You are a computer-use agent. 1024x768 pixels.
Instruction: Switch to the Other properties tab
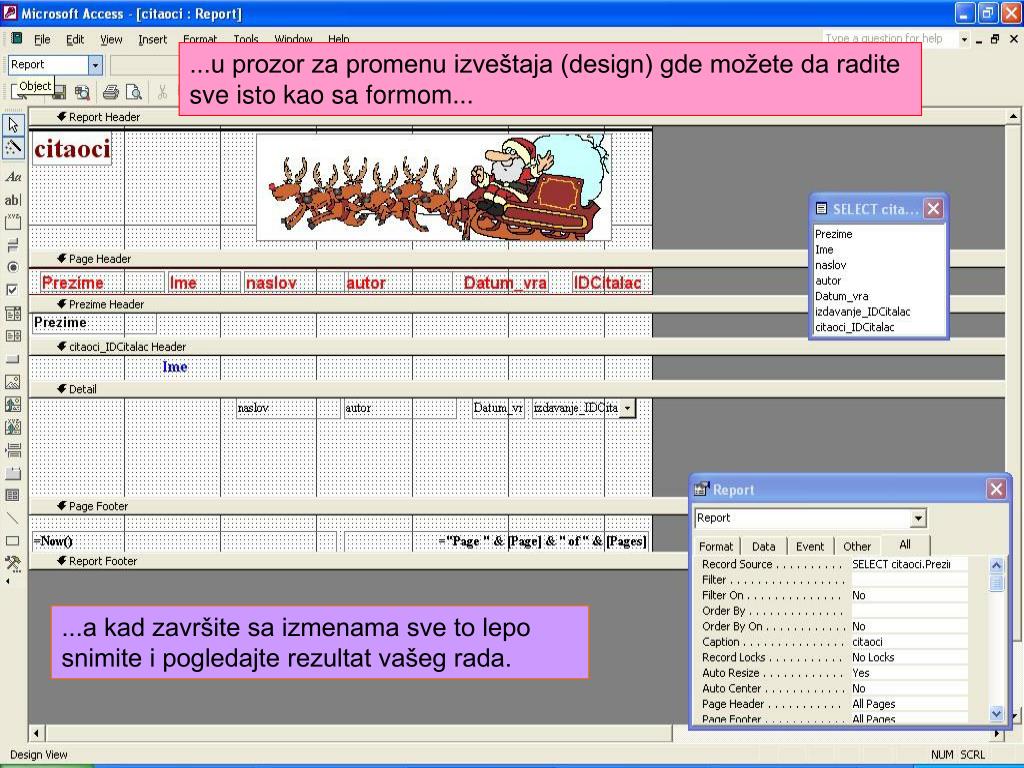click(x=857, y=546)
